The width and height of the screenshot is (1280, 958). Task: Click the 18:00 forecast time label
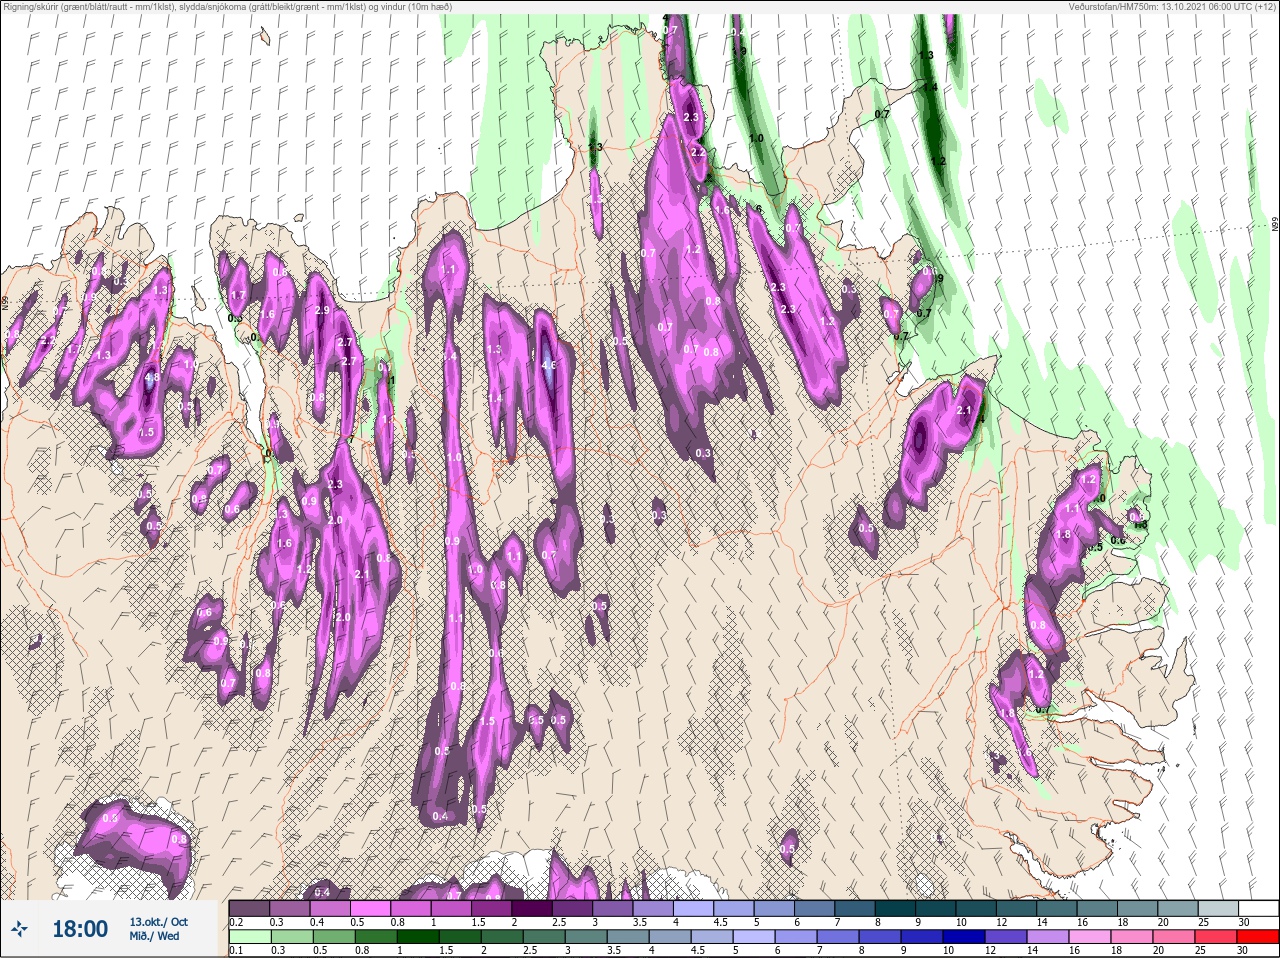79,929
